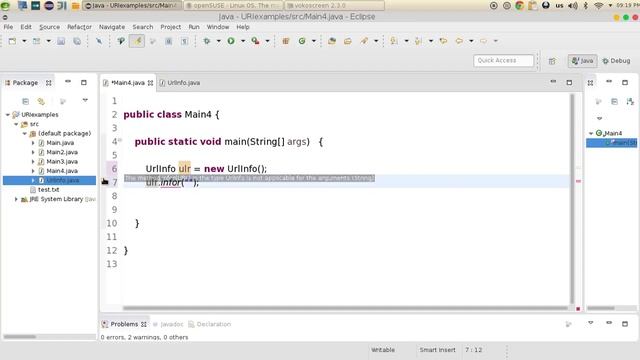Open Package Explorer view menu arrow
This screenshot has width=640, height=360.
click(85, 100)
